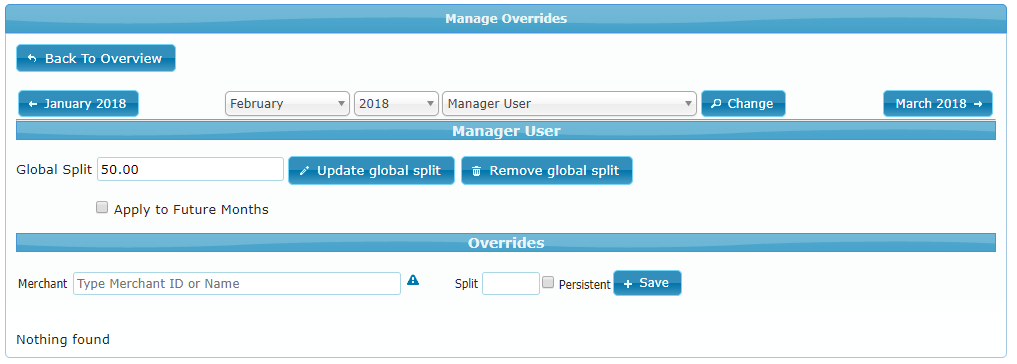Click the Overrides section heading
1017x364 pixels.
pos(506,243)
